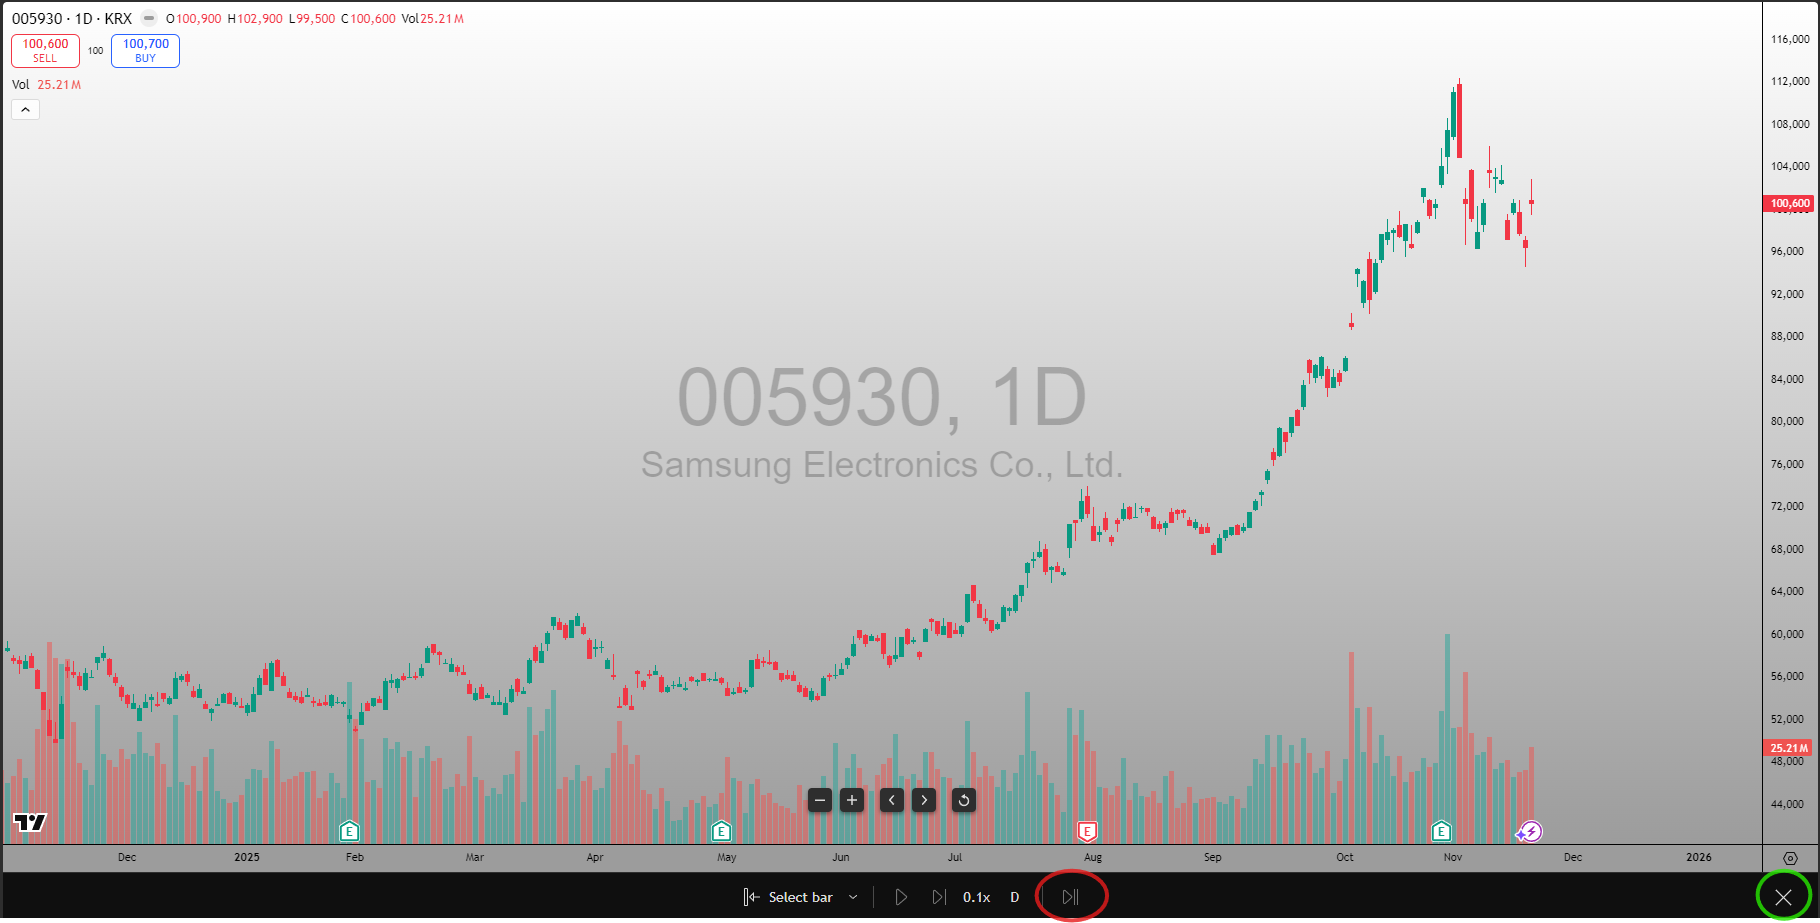Click the 2026 label on time axis
This screenshot has height=923, width=1820.
click(1698, 857)
